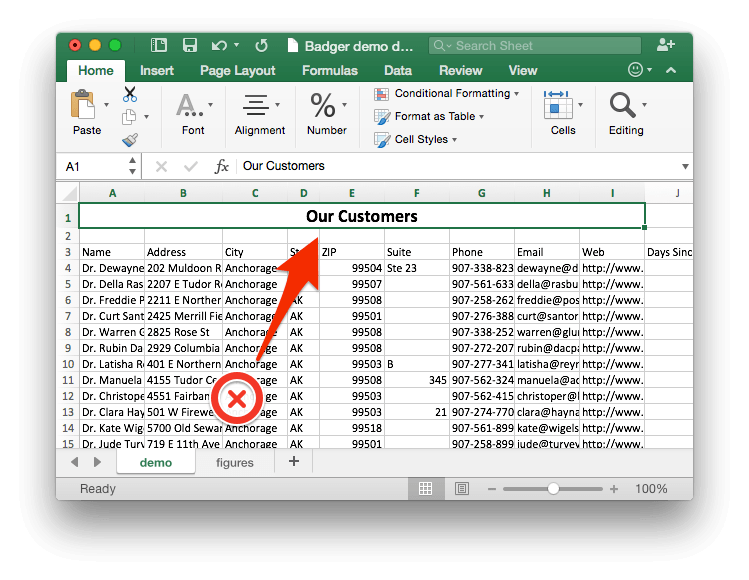Select the merged Our Customers cell
Viewport: 749px width, 580px height.
click(362, 216)
